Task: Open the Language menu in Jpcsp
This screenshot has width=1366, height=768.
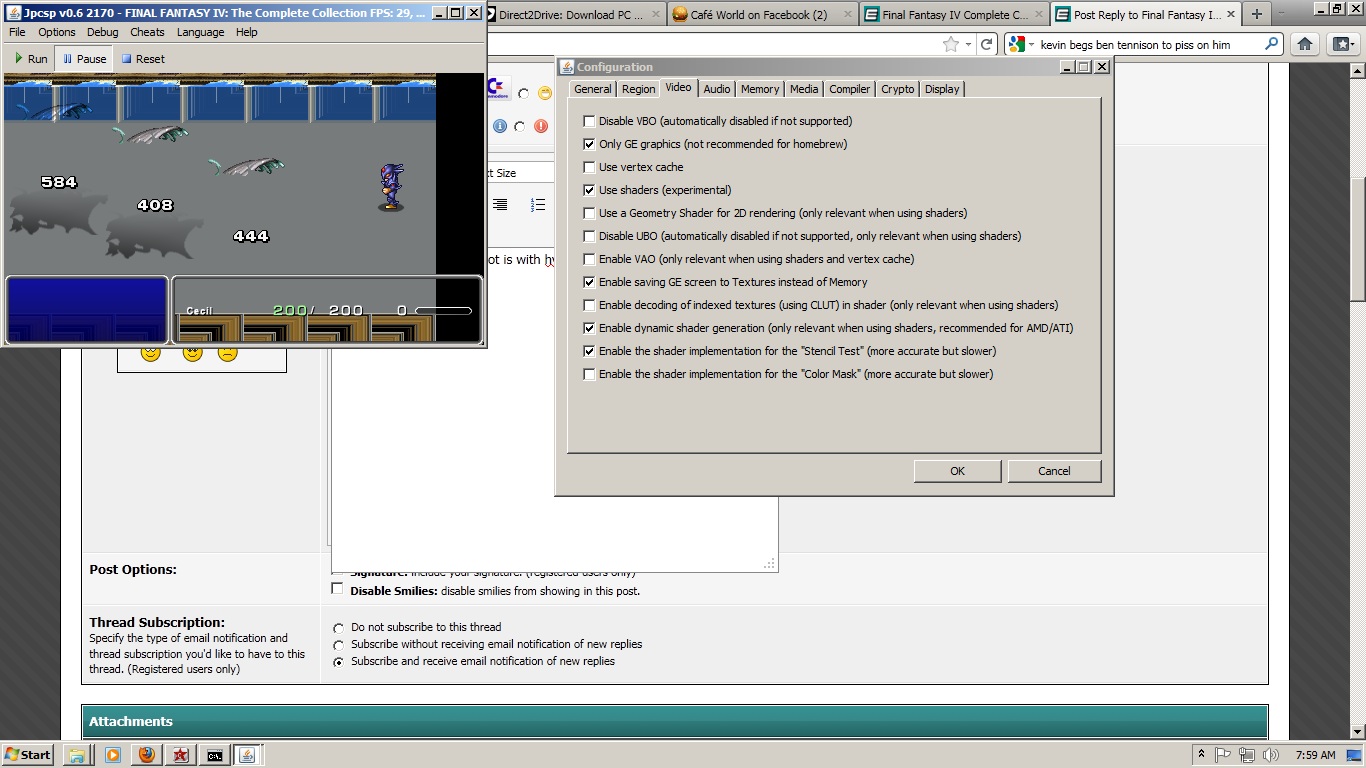Action: click(200, 32)
